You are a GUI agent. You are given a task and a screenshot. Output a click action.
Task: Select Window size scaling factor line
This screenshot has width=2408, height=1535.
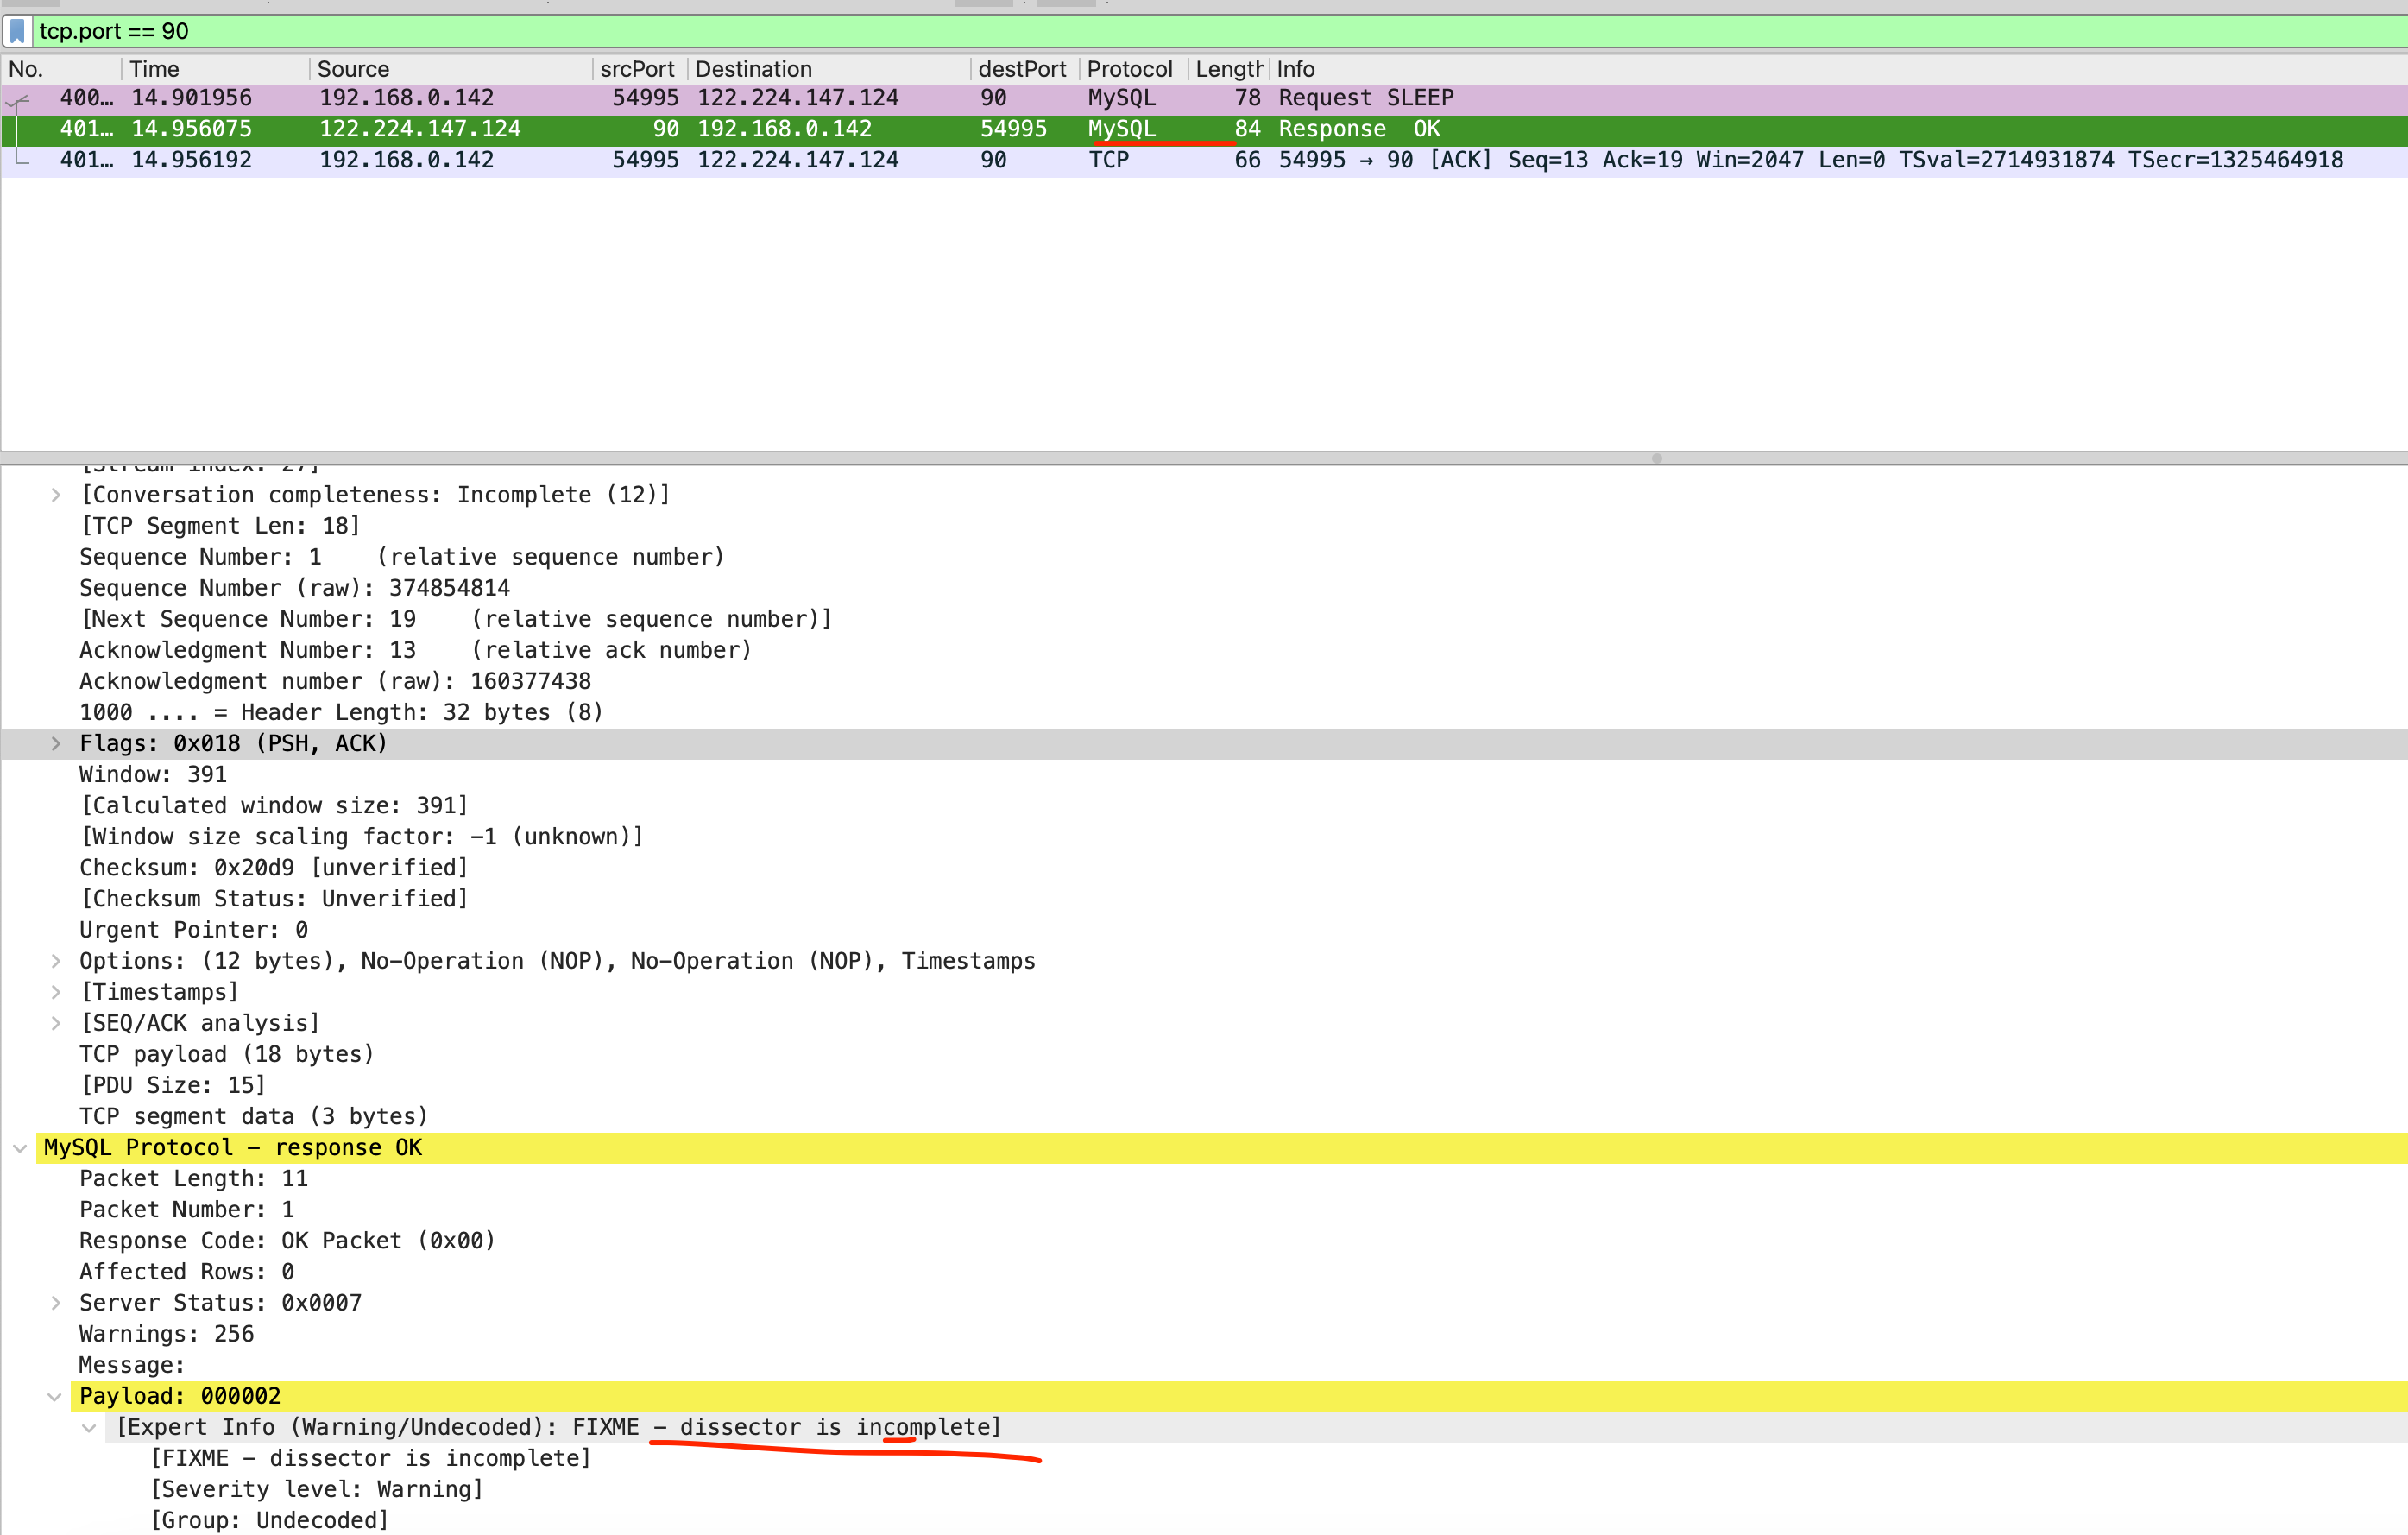pyautogui.click(x=362, y=837)
